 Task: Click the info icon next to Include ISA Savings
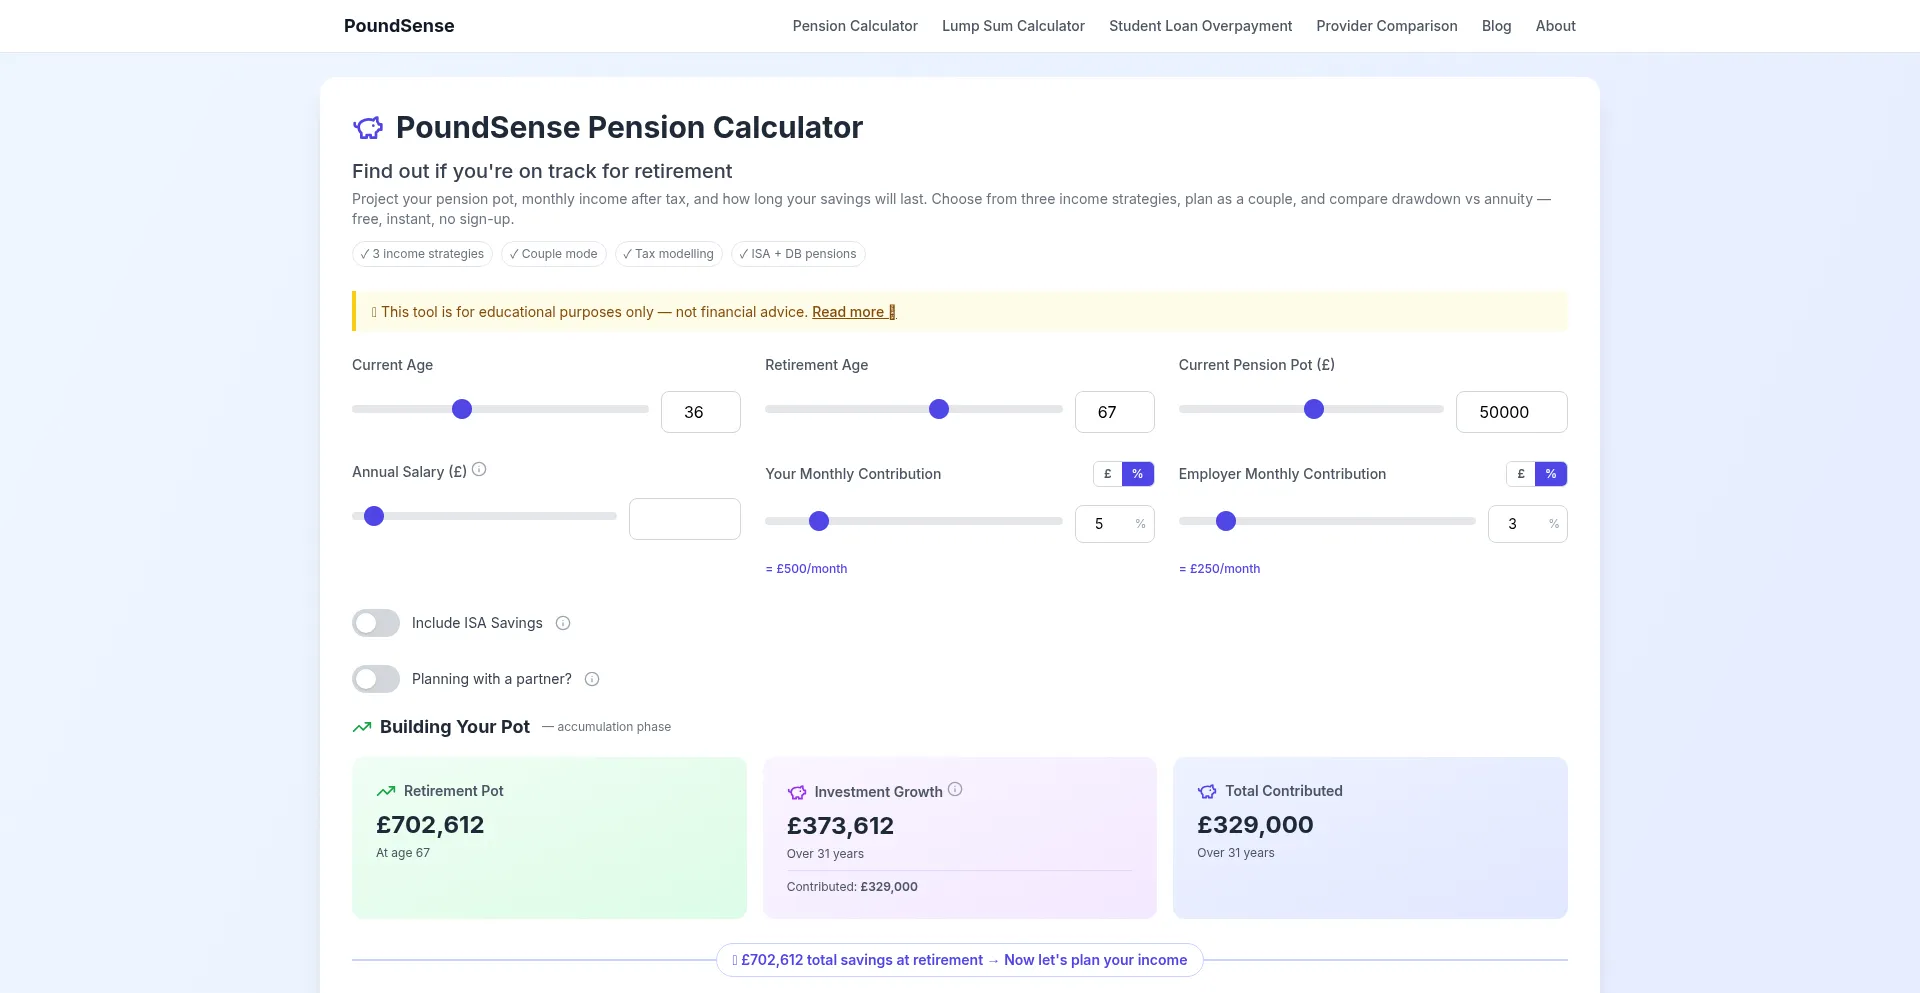[563, 623]
